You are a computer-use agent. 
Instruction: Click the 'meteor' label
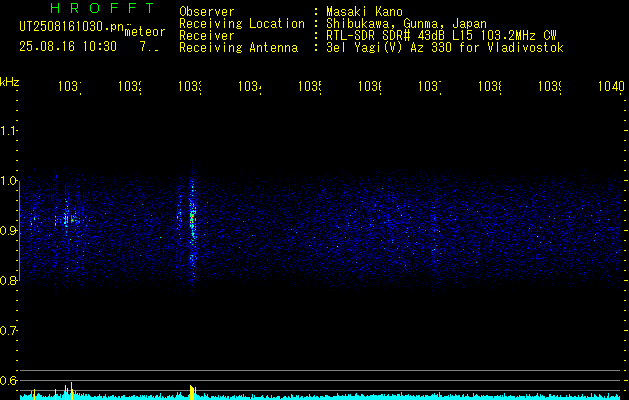[145, 32]
